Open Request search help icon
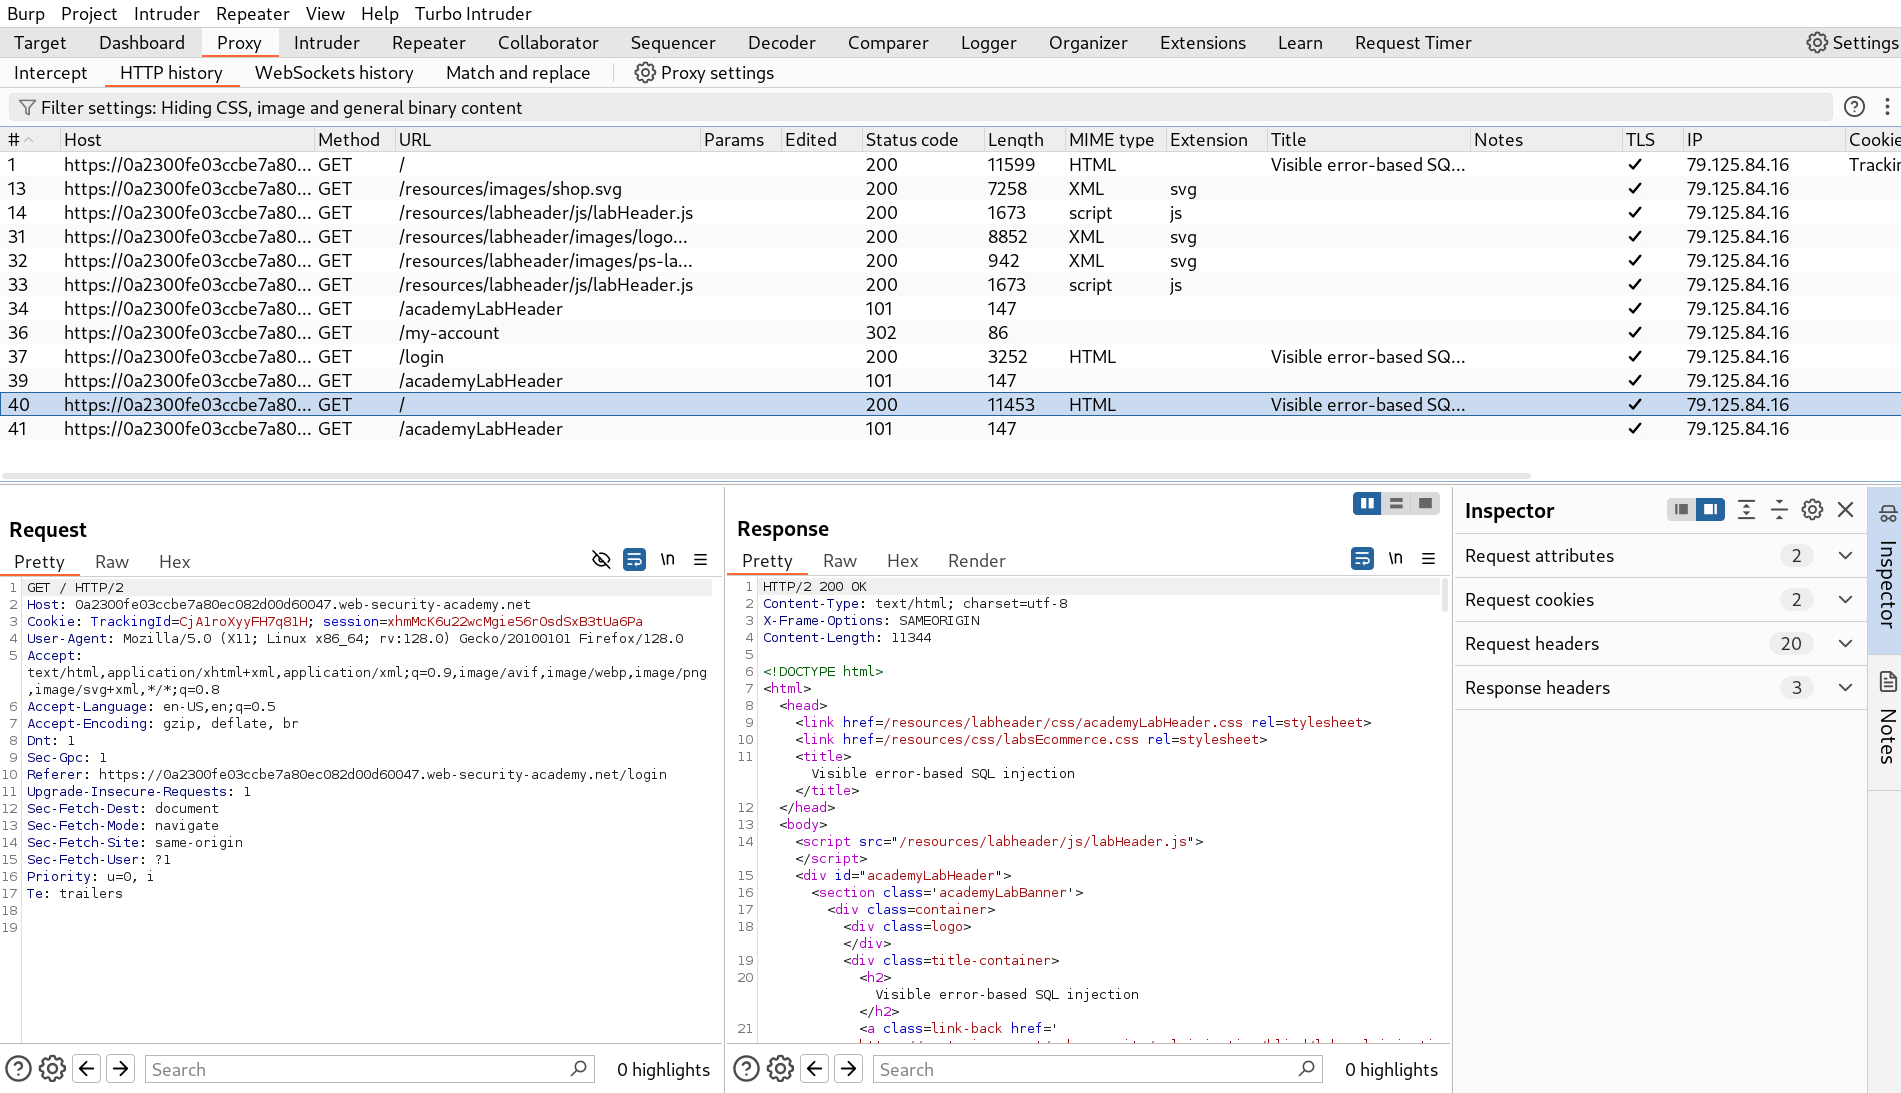The image size is (1901, 1093). coord(18,1069)
